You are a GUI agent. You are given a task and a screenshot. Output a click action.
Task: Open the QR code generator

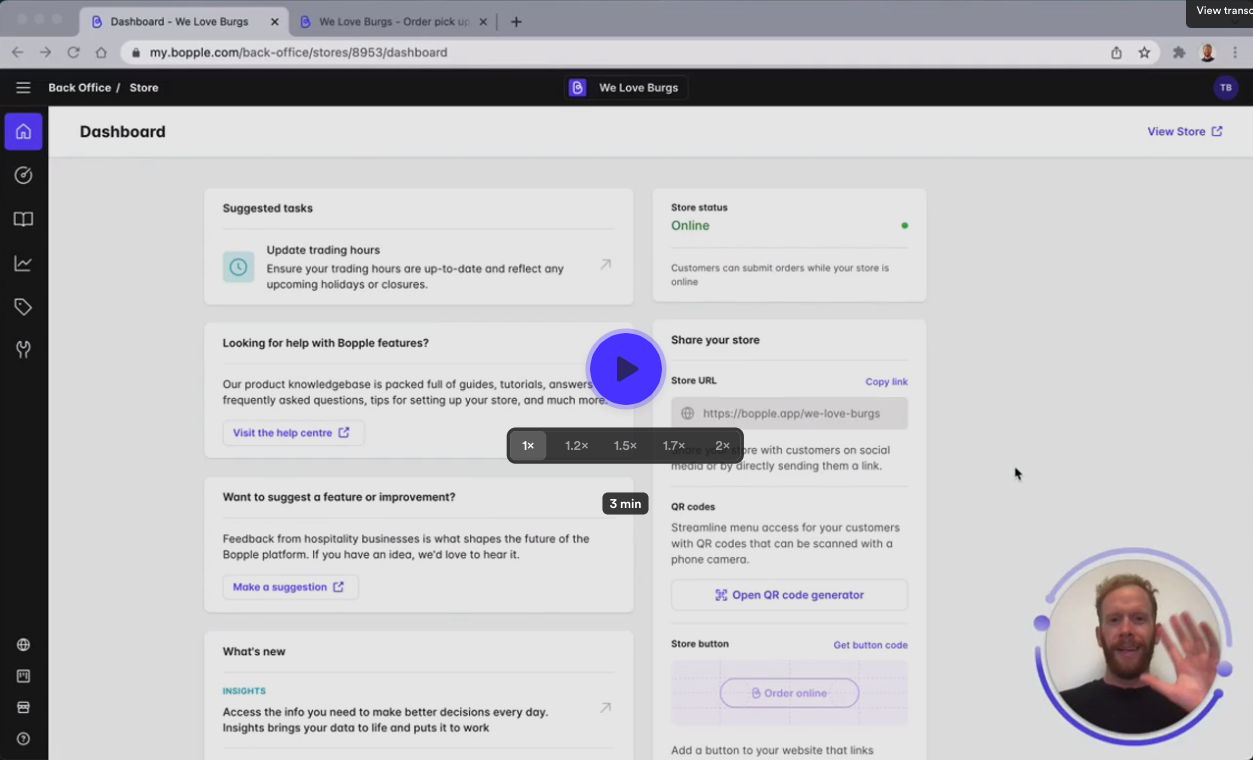[x=789, y=595]
